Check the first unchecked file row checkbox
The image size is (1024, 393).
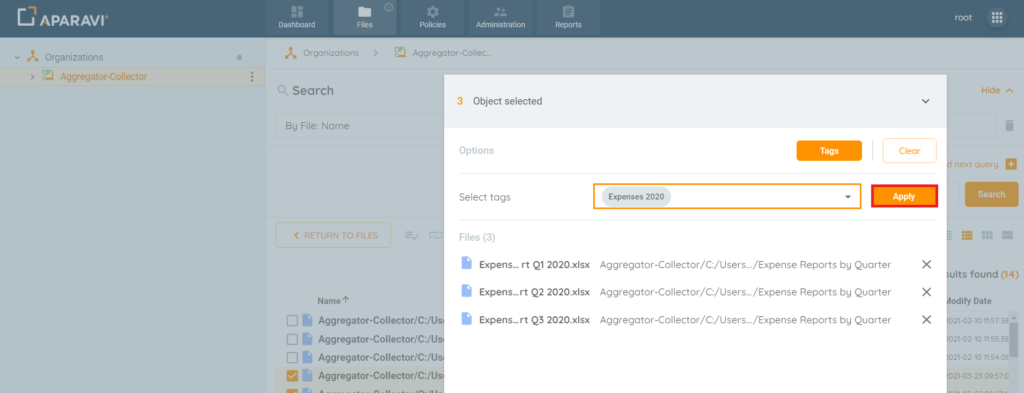click(x=292, y=321)
